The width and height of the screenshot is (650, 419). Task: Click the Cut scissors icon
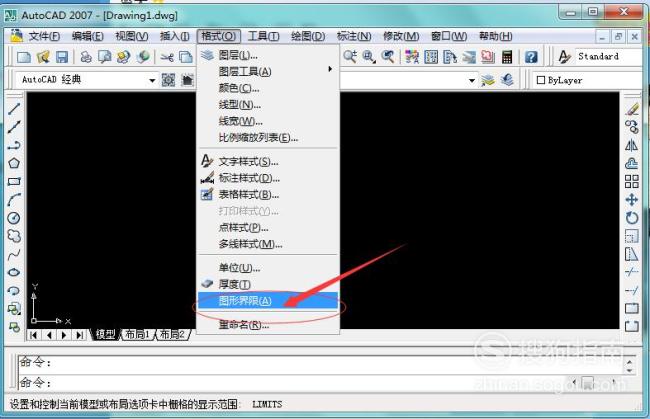[167, 57]
